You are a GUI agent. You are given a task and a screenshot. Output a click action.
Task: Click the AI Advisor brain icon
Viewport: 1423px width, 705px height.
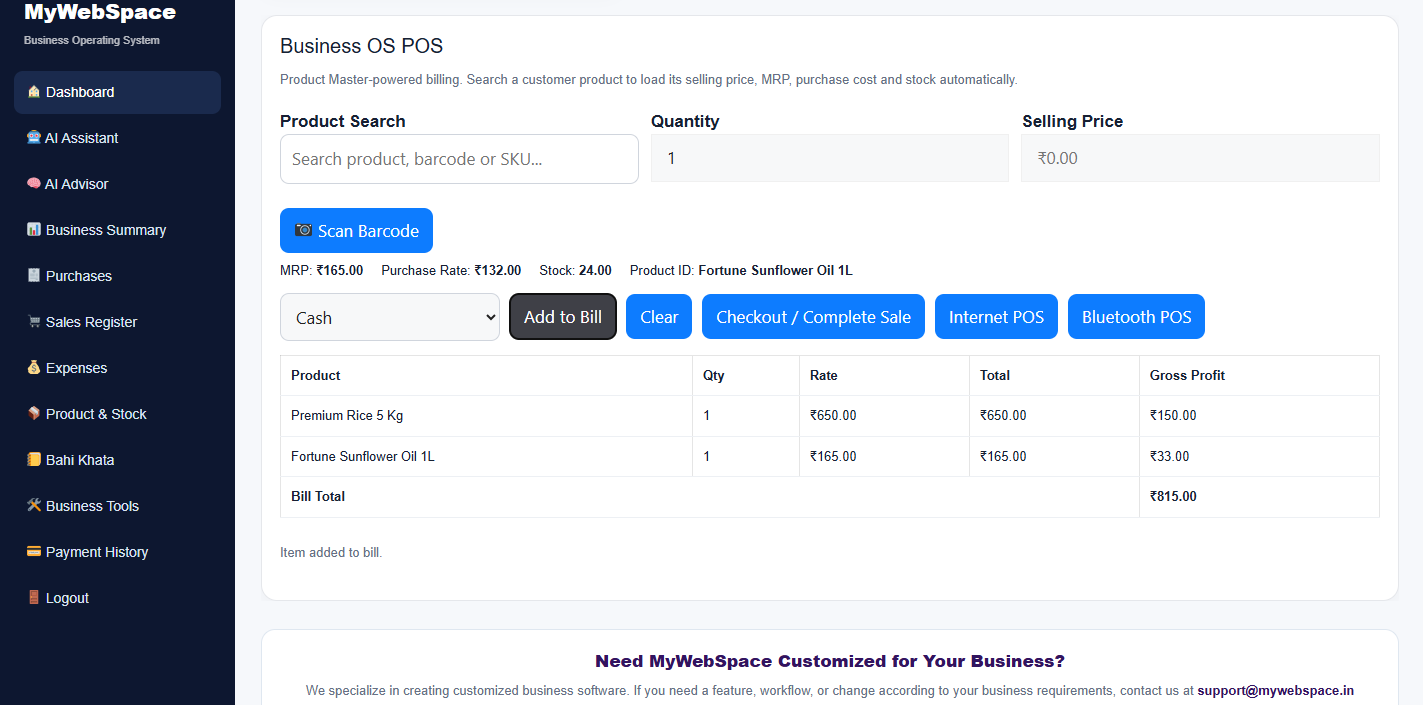pos(34,184)
